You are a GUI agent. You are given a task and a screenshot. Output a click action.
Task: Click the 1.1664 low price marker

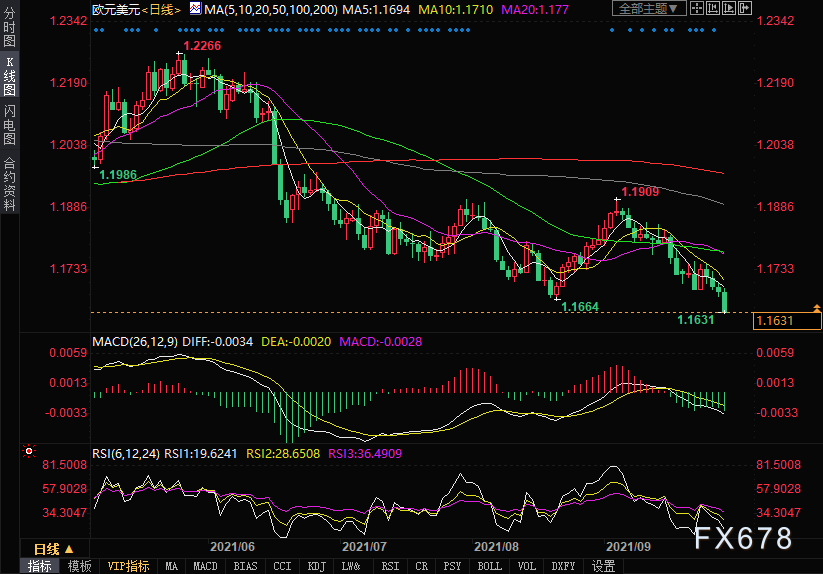click(580, 306)
